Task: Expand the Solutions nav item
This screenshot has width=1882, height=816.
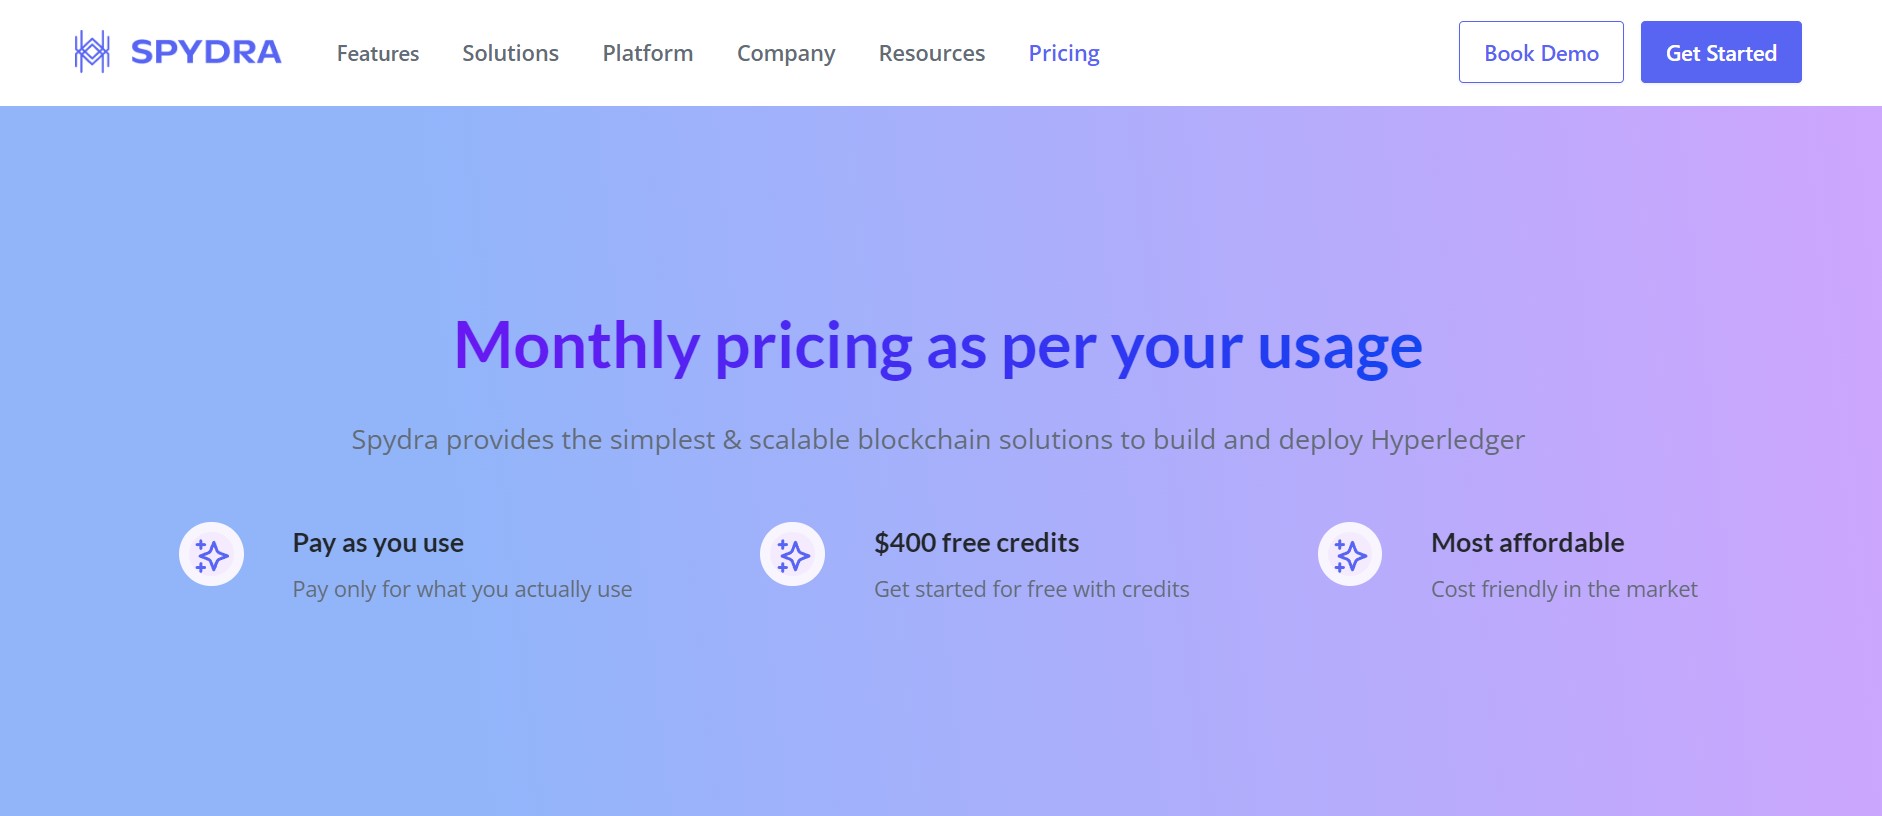Action: [x=510, y=53]
